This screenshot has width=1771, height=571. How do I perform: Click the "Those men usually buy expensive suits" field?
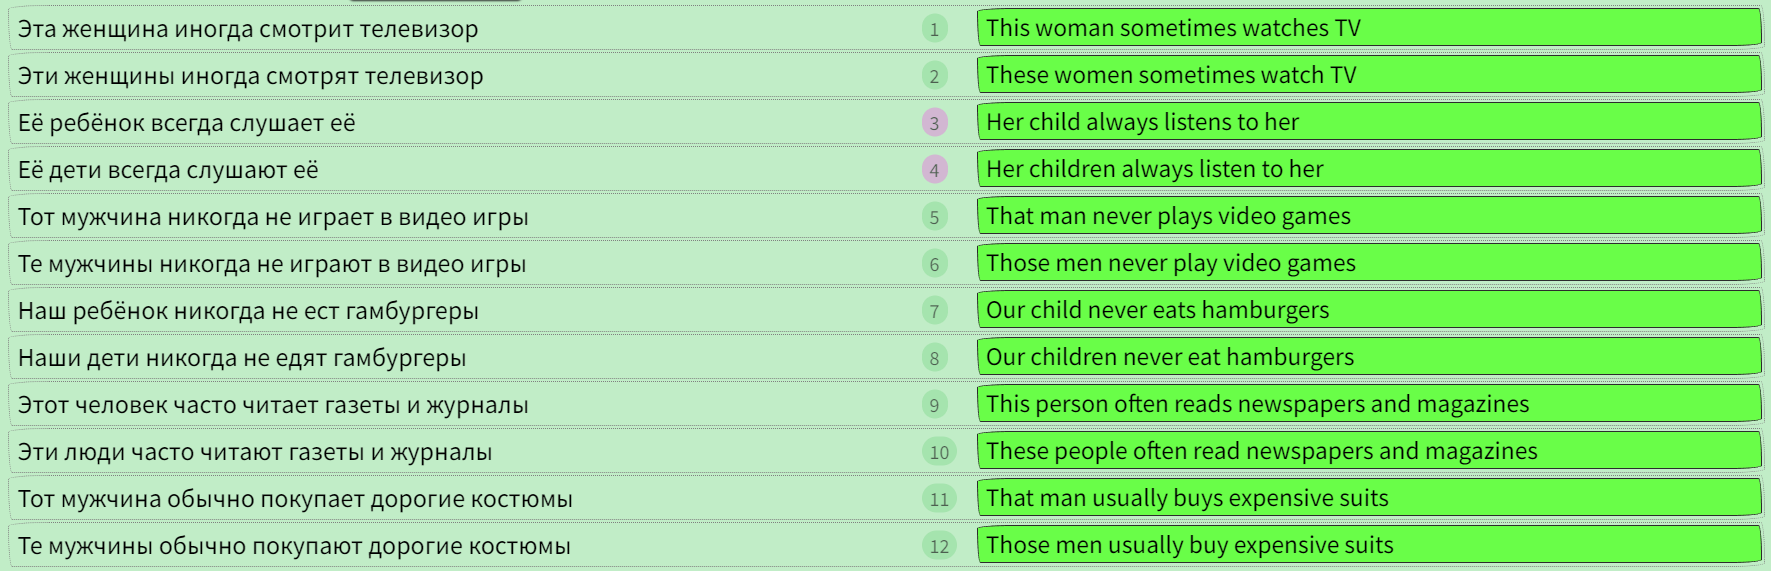[x=1368, y=545]
